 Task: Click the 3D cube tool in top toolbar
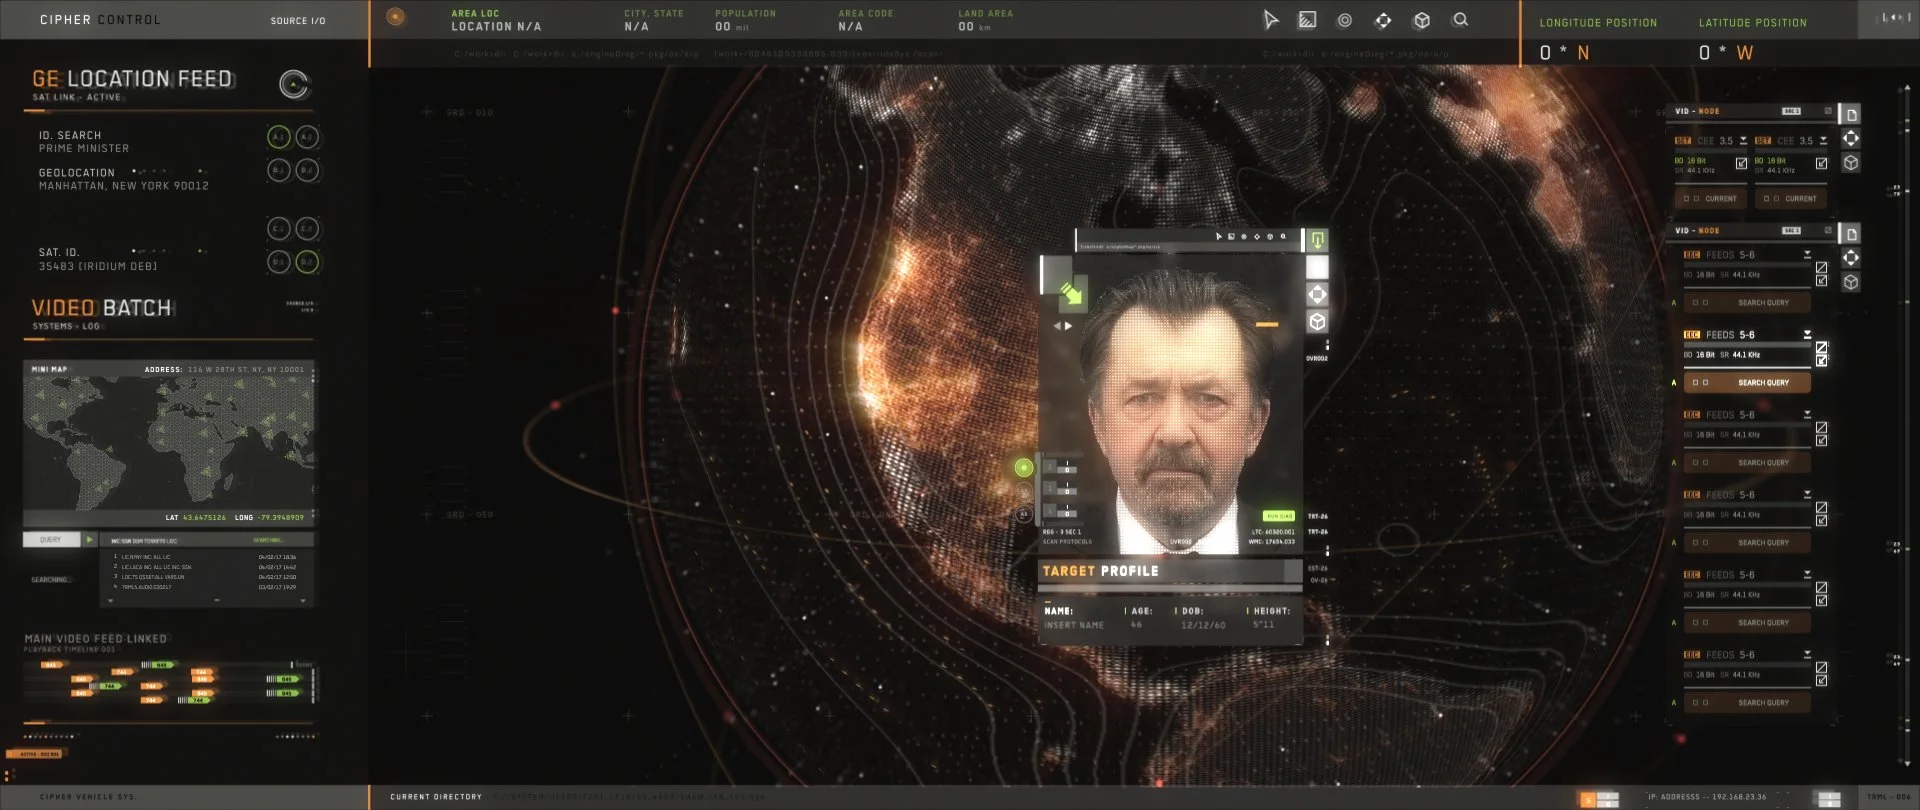click(1421, 20)
